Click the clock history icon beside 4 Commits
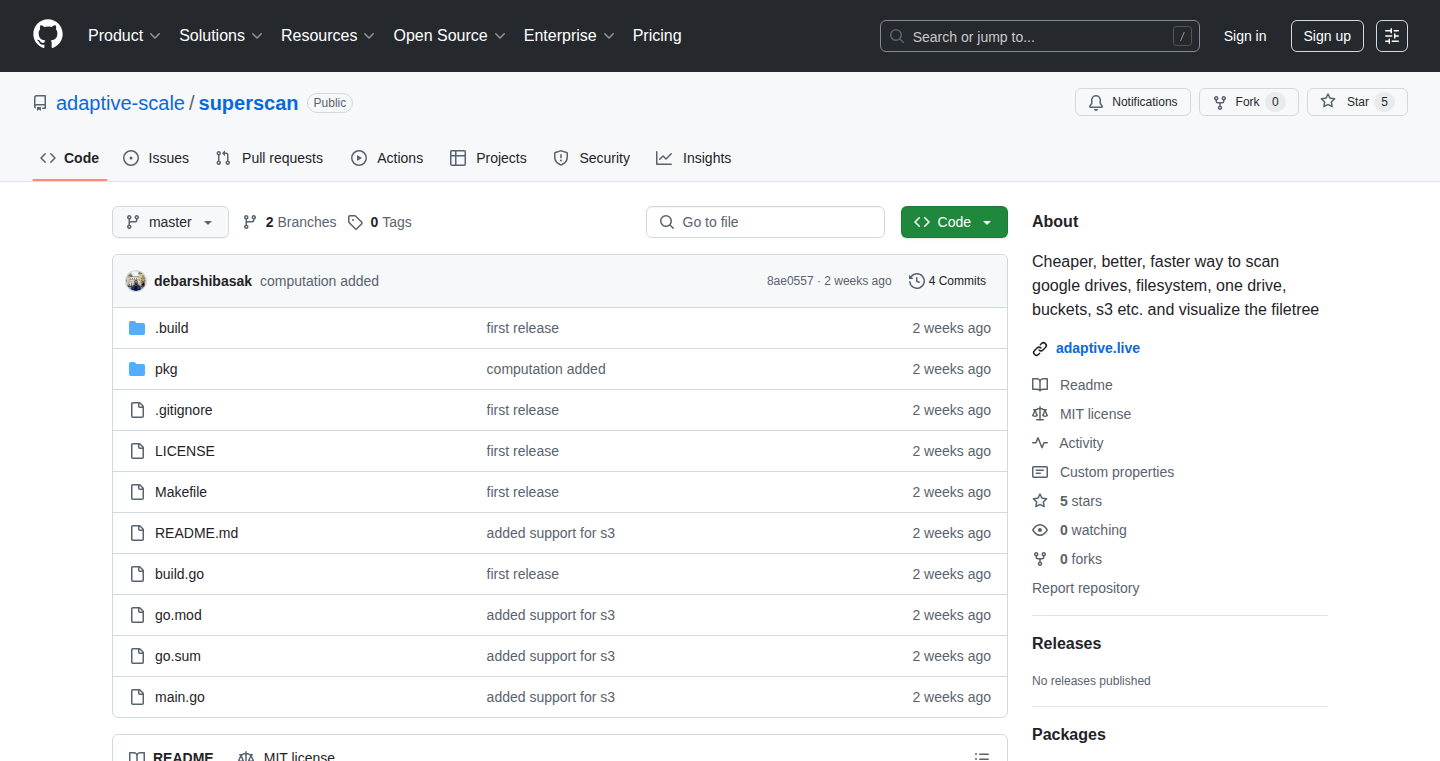 [916, 281]
